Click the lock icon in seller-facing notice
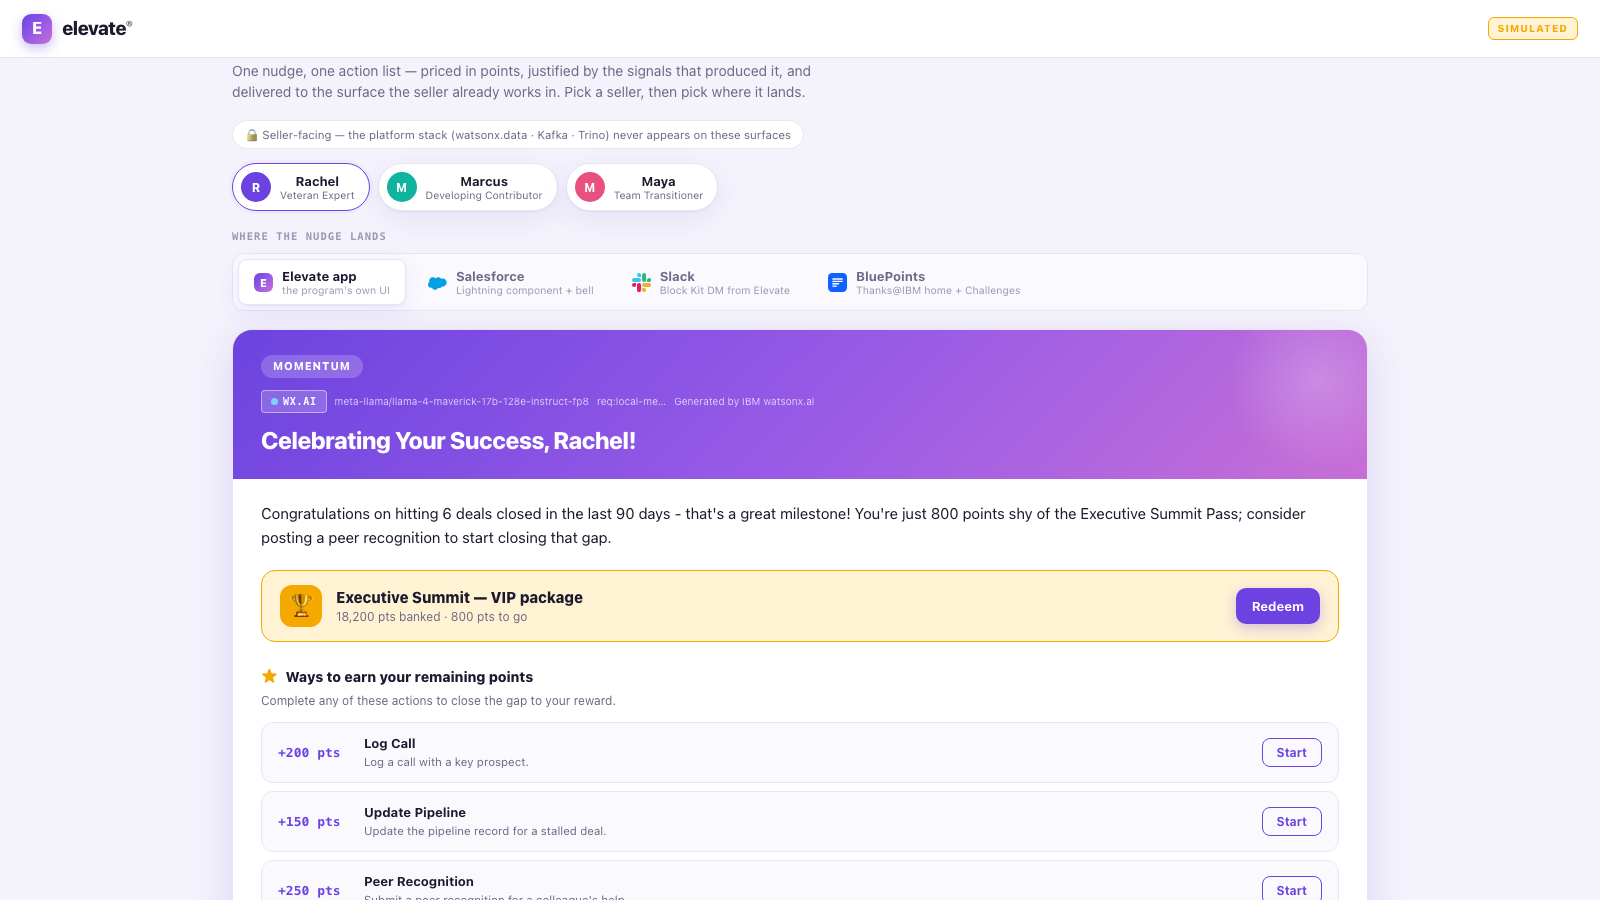1600x900 pixels. coord(252,135)
